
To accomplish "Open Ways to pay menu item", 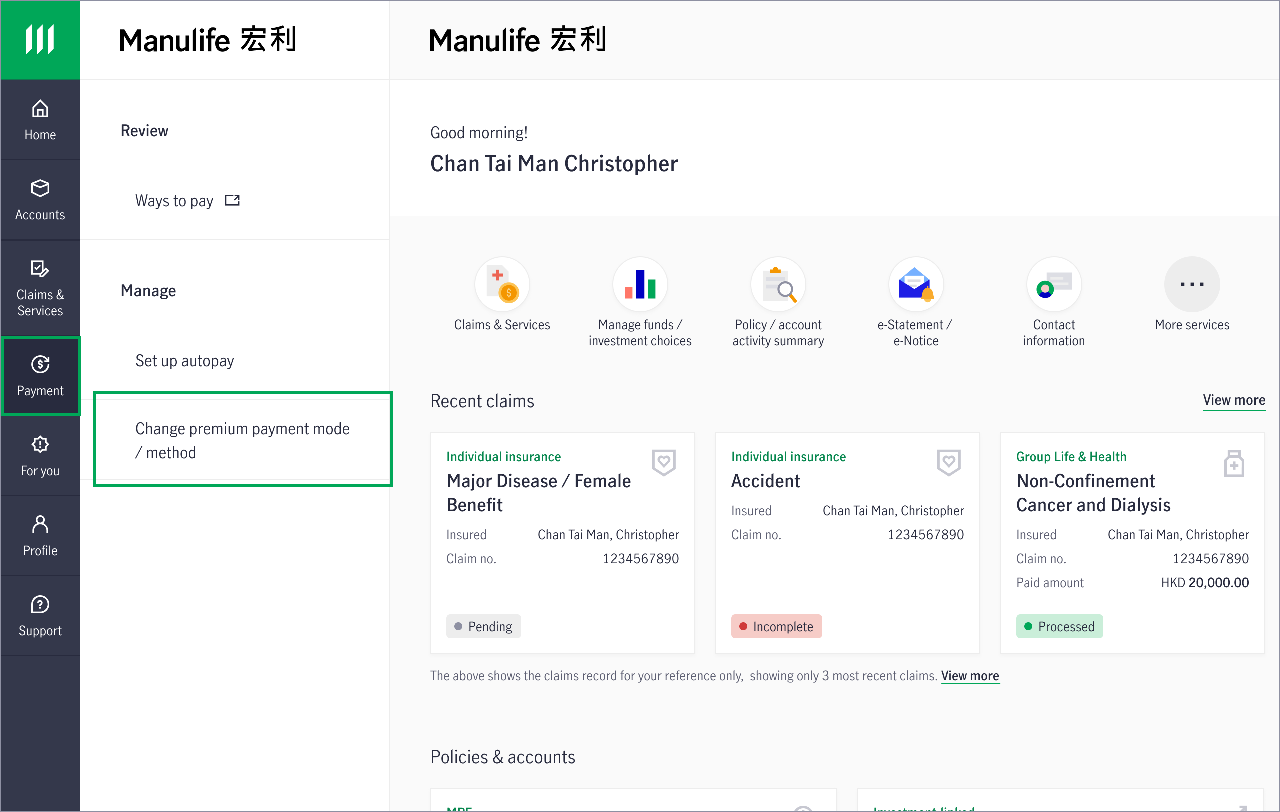I will pos(188,200).
